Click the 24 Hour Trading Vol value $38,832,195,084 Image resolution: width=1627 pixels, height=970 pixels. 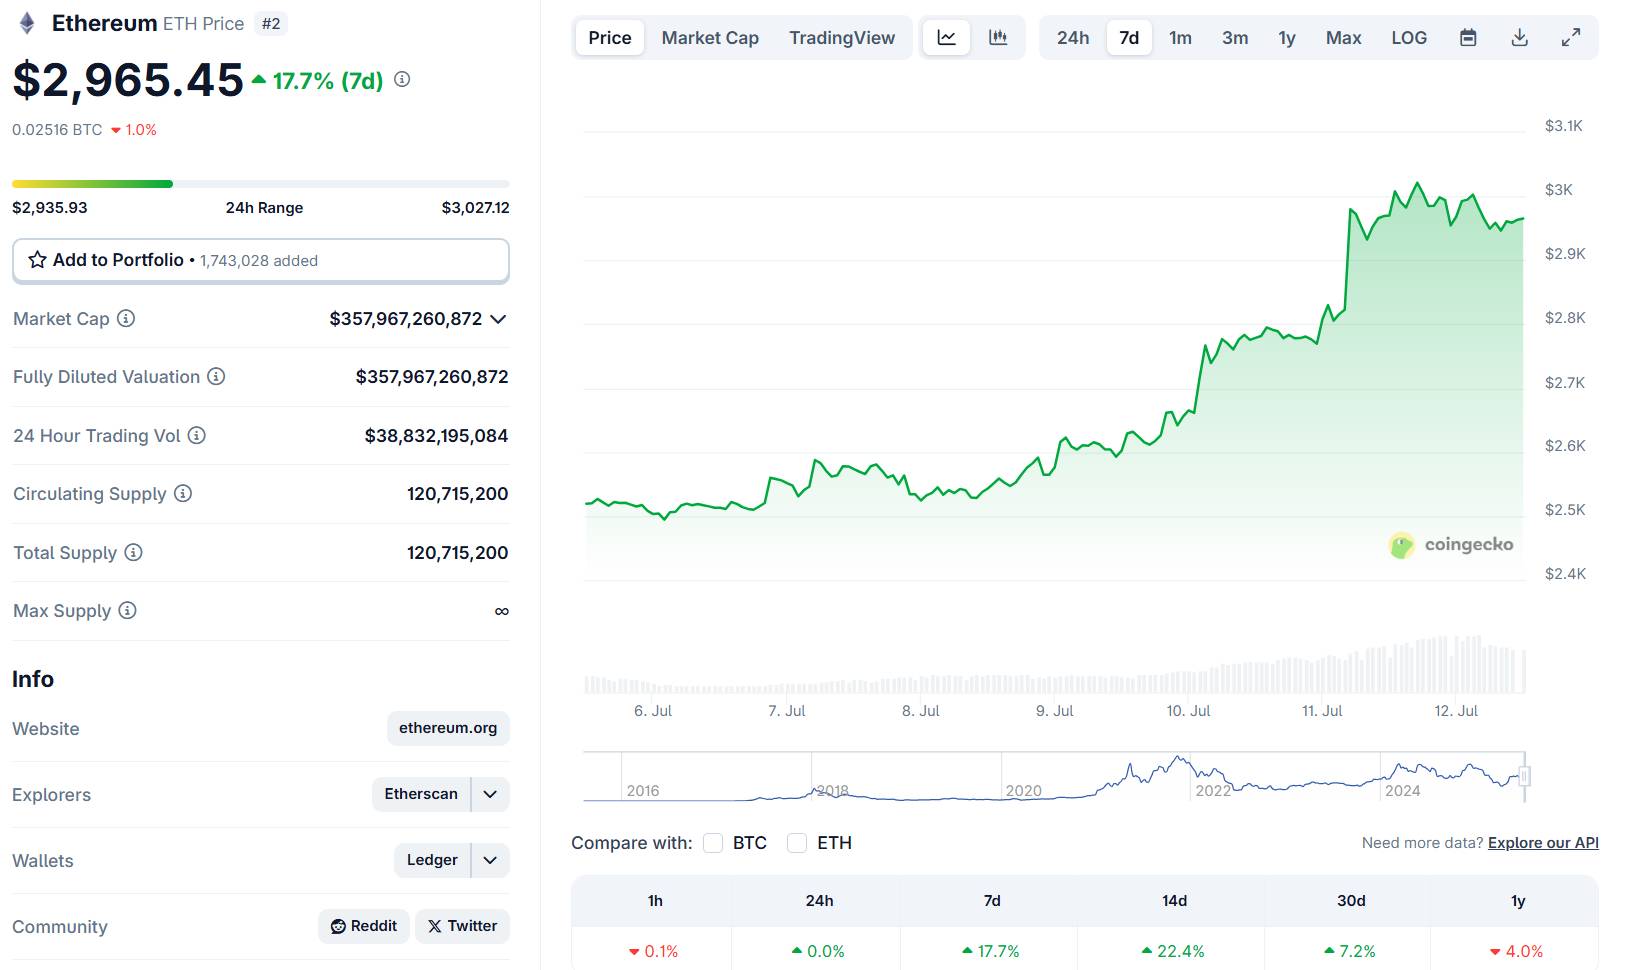436,435
